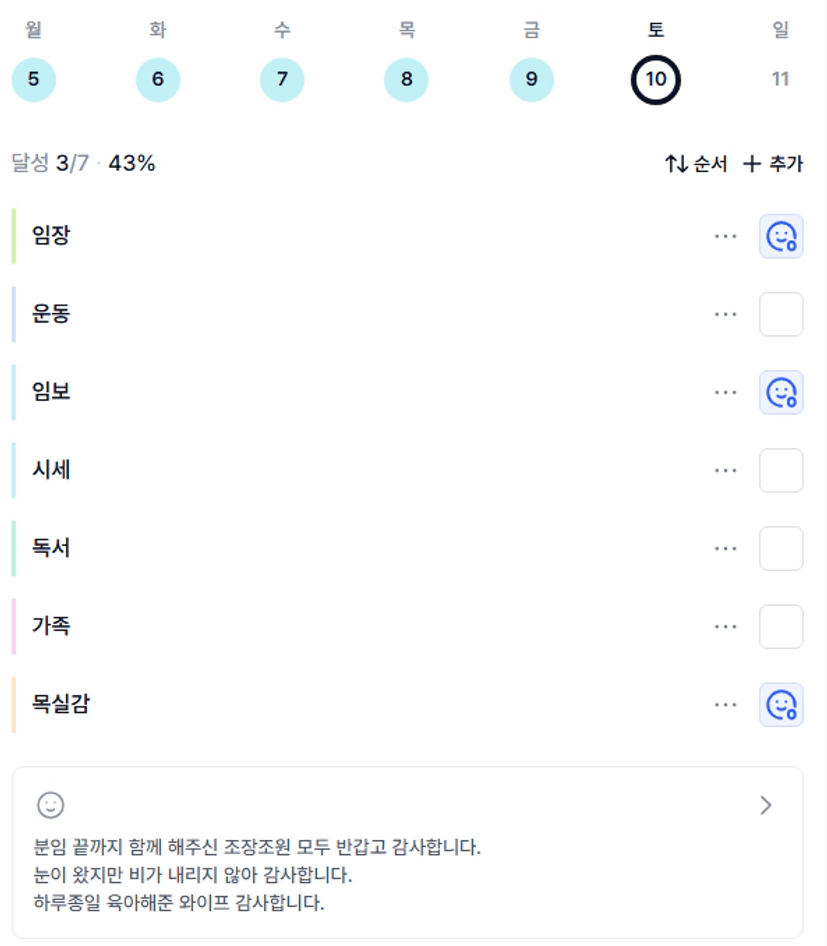Click the 추가 add button
Viewport: 827px width, 946px height.
(773, 164)
